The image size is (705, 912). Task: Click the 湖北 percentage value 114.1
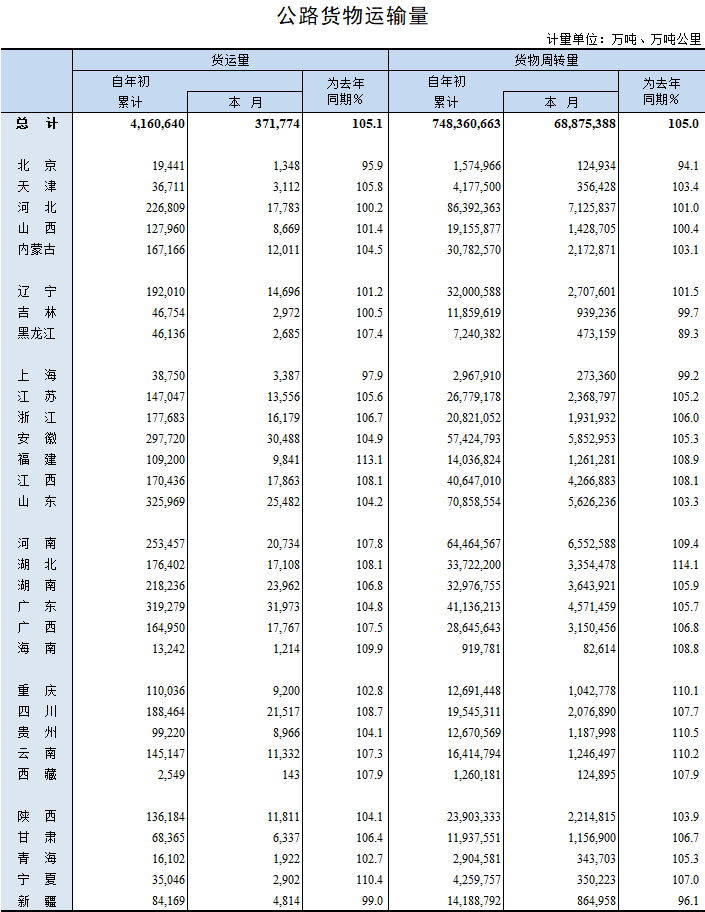tap(684, 564)
